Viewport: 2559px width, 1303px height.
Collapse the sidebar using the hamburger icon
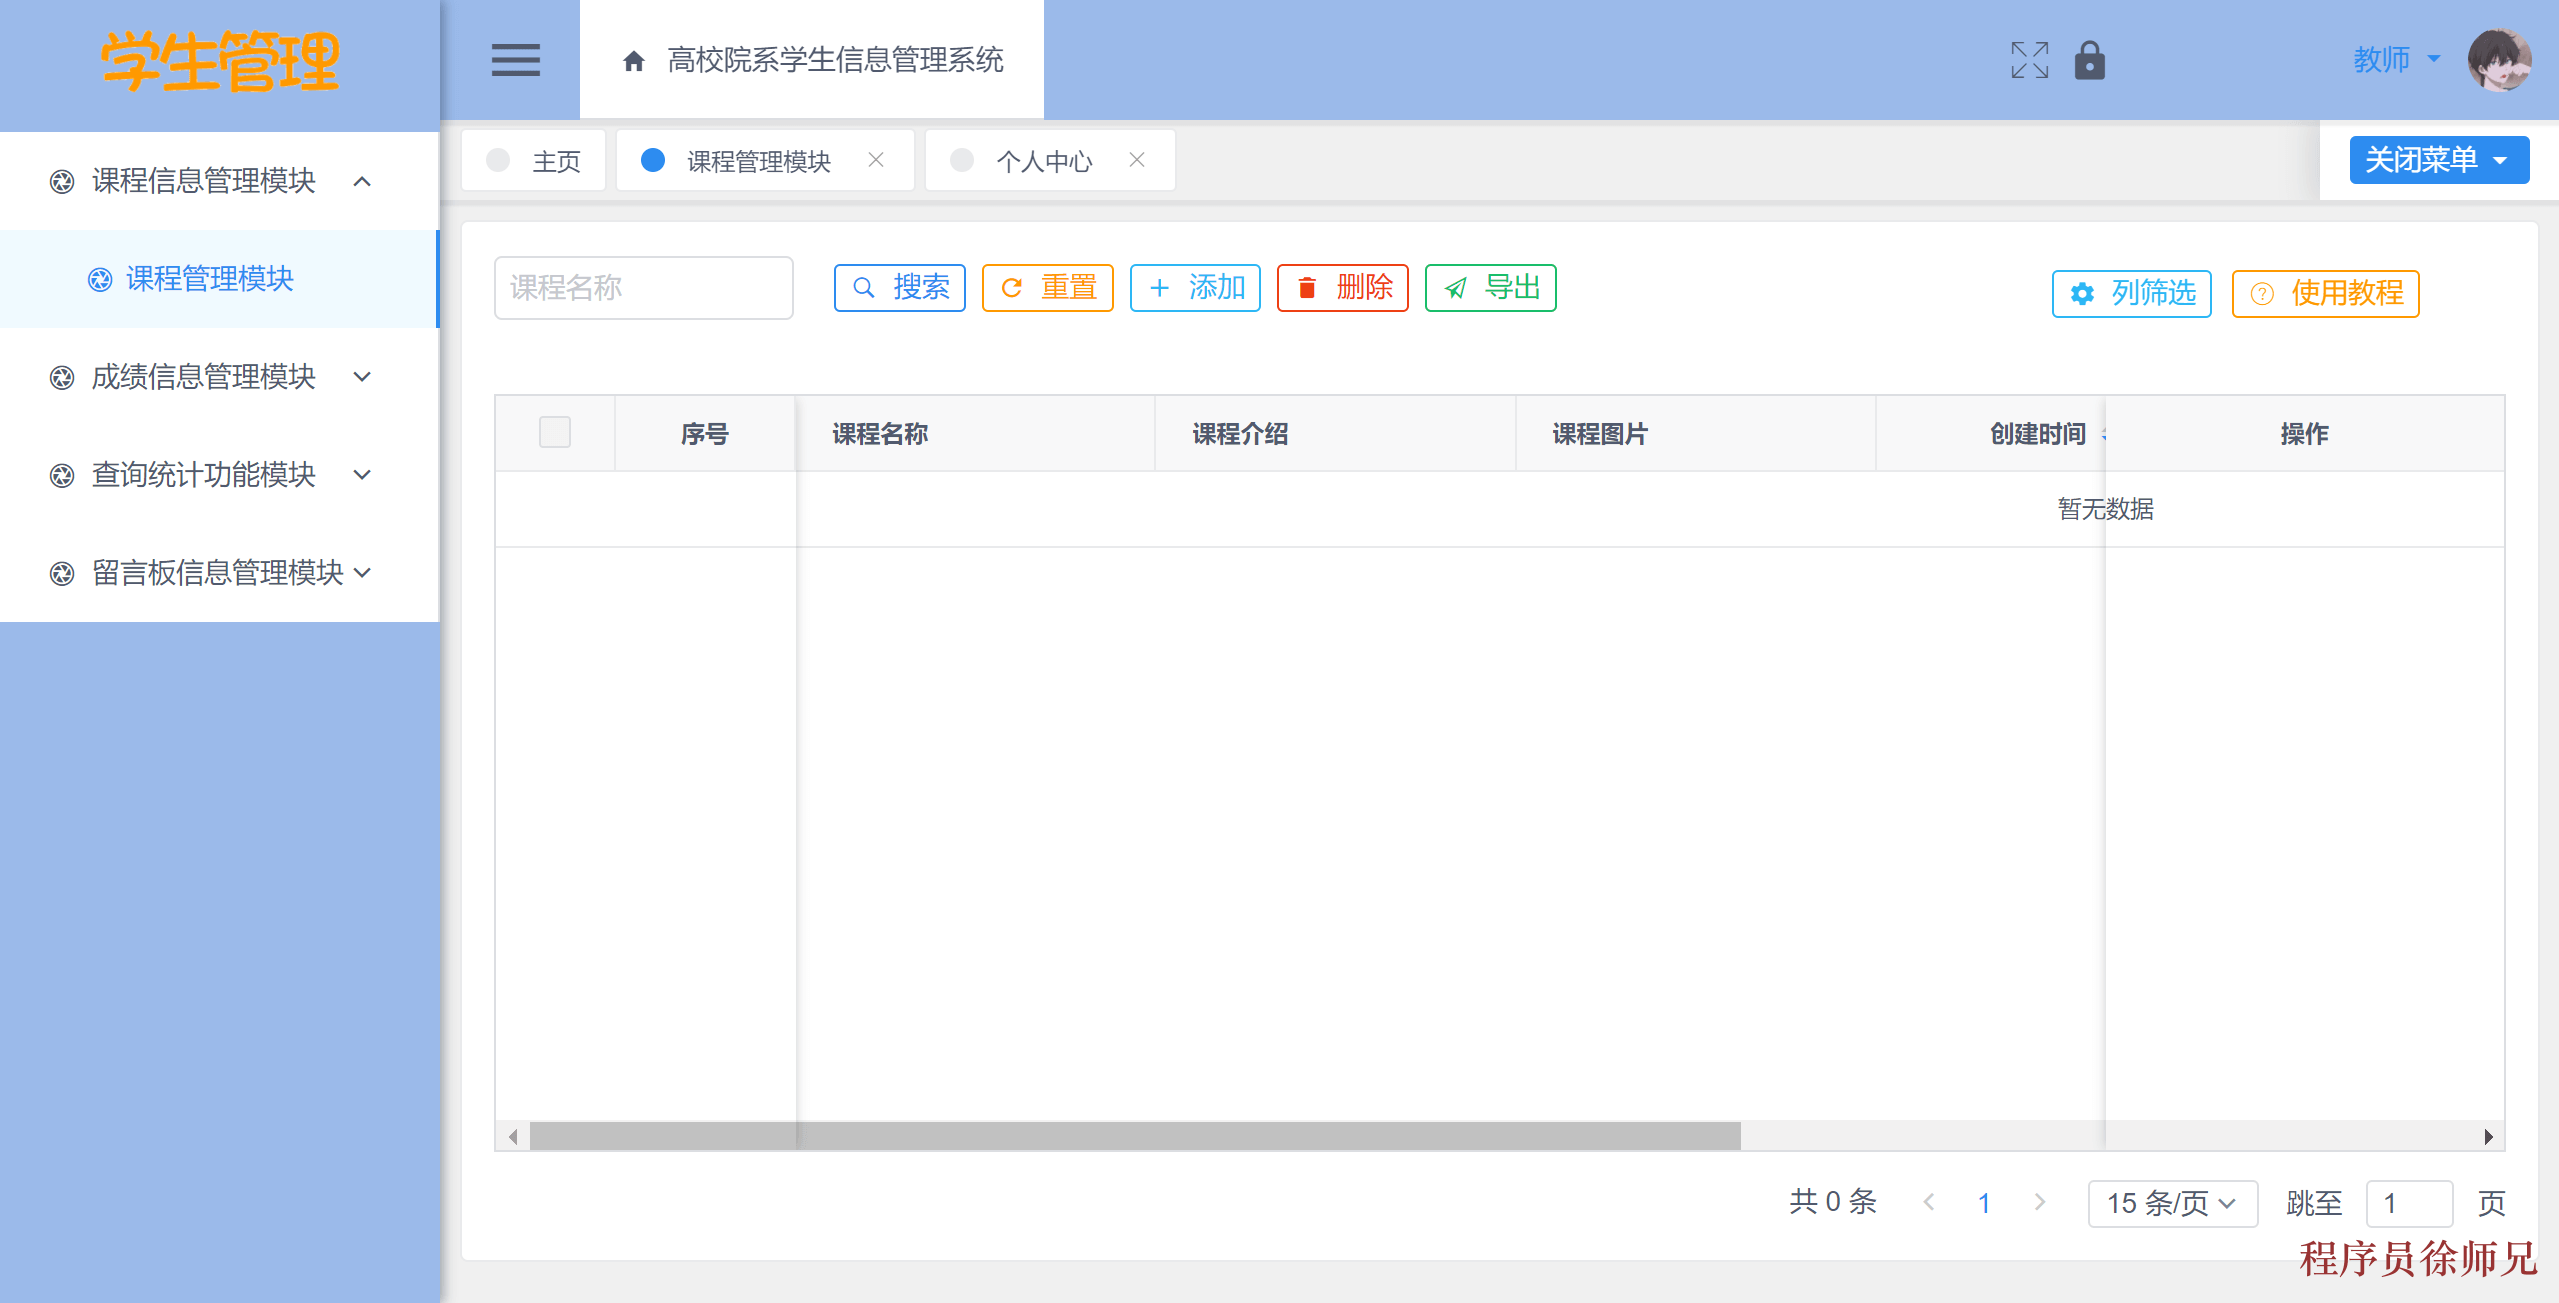[x=516, y=60]
